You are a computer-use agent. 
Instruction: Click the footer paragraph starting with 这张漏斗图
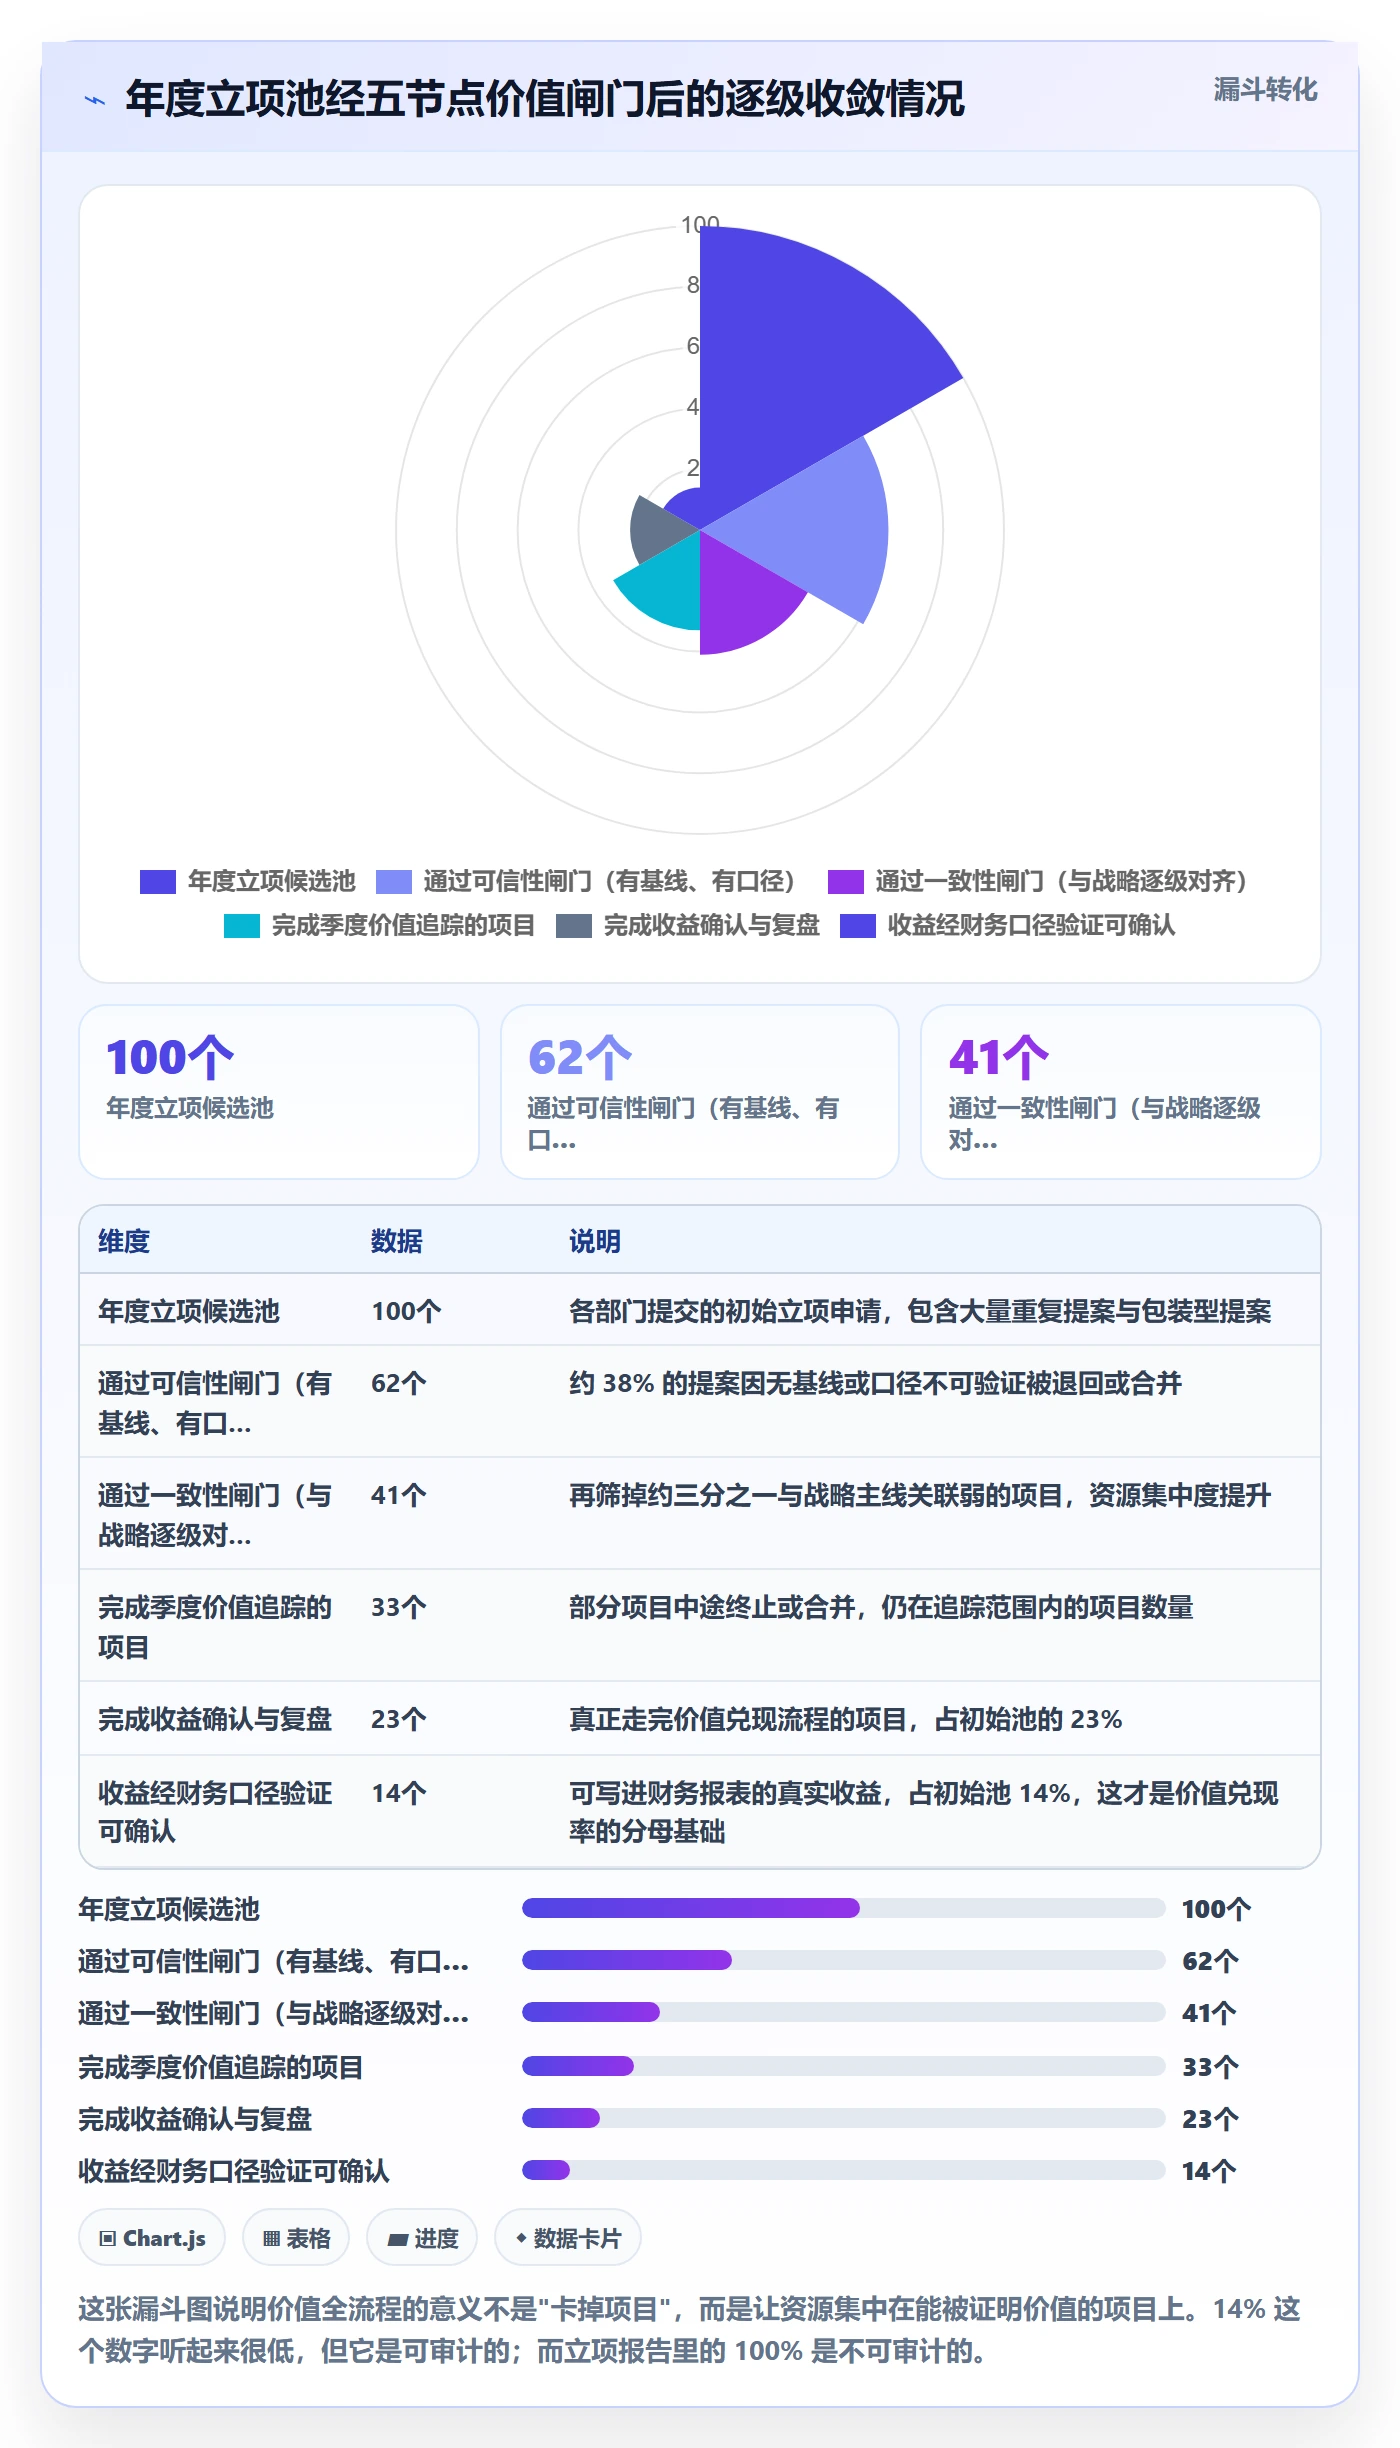pos(690,2330)
